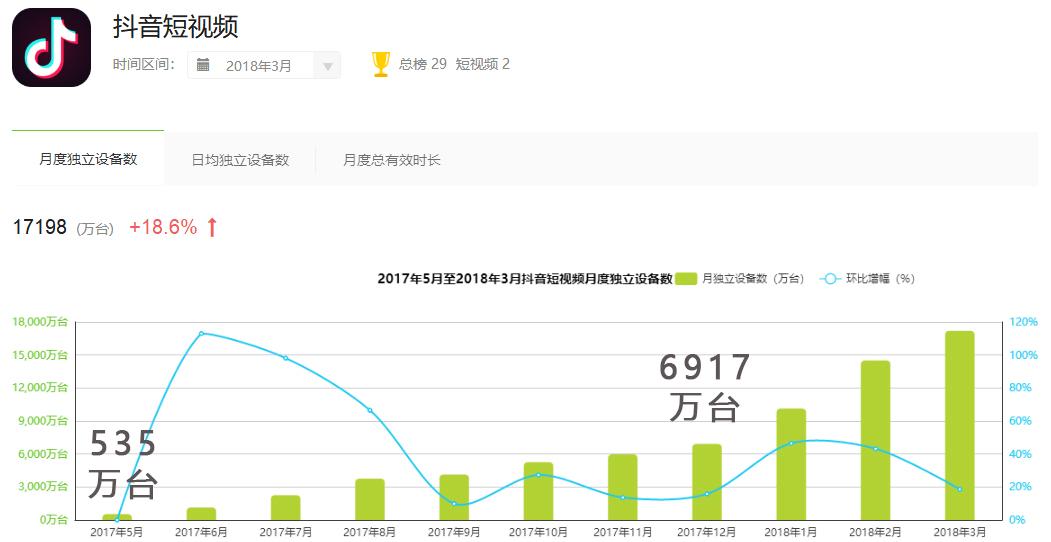The image size is (1051, 542).
Task: Click the 2017年8月 green bar
Action: pos(370,499)
